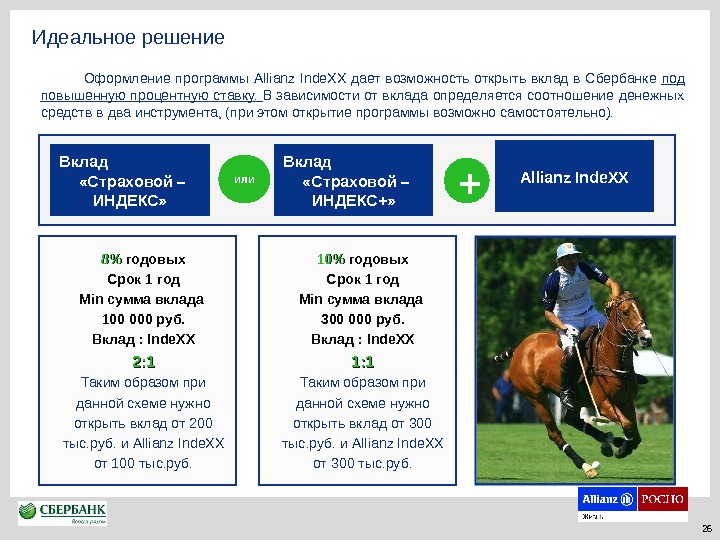The image size is (720, 540).
Task: Click "от 100 тыс.руб." line in left card
Action: point(143,463)
